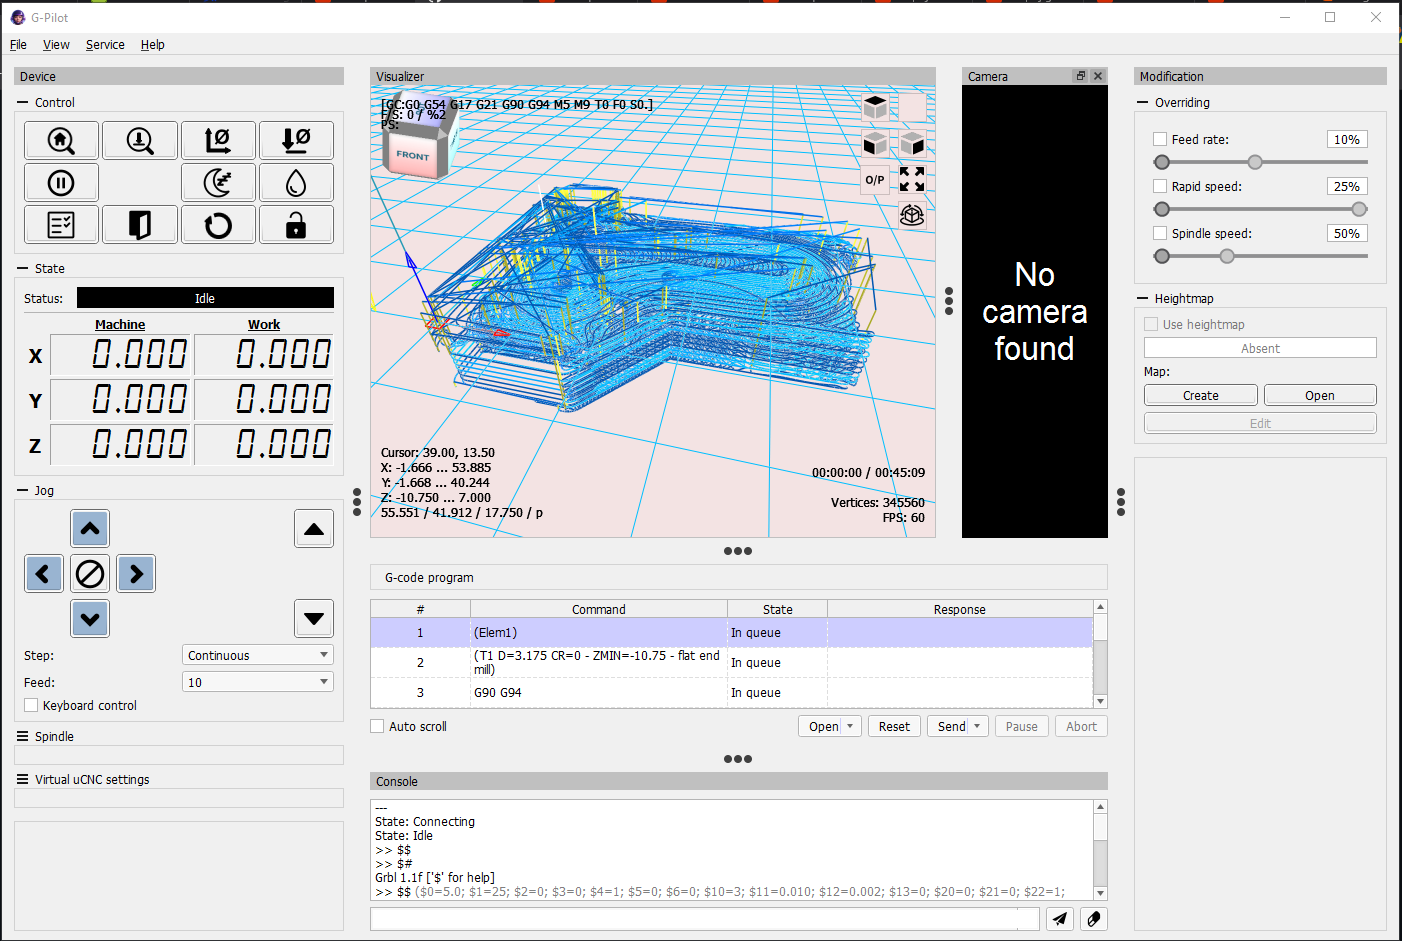
Task: Click the heightmap Create button
Action: pos(1200,396)
